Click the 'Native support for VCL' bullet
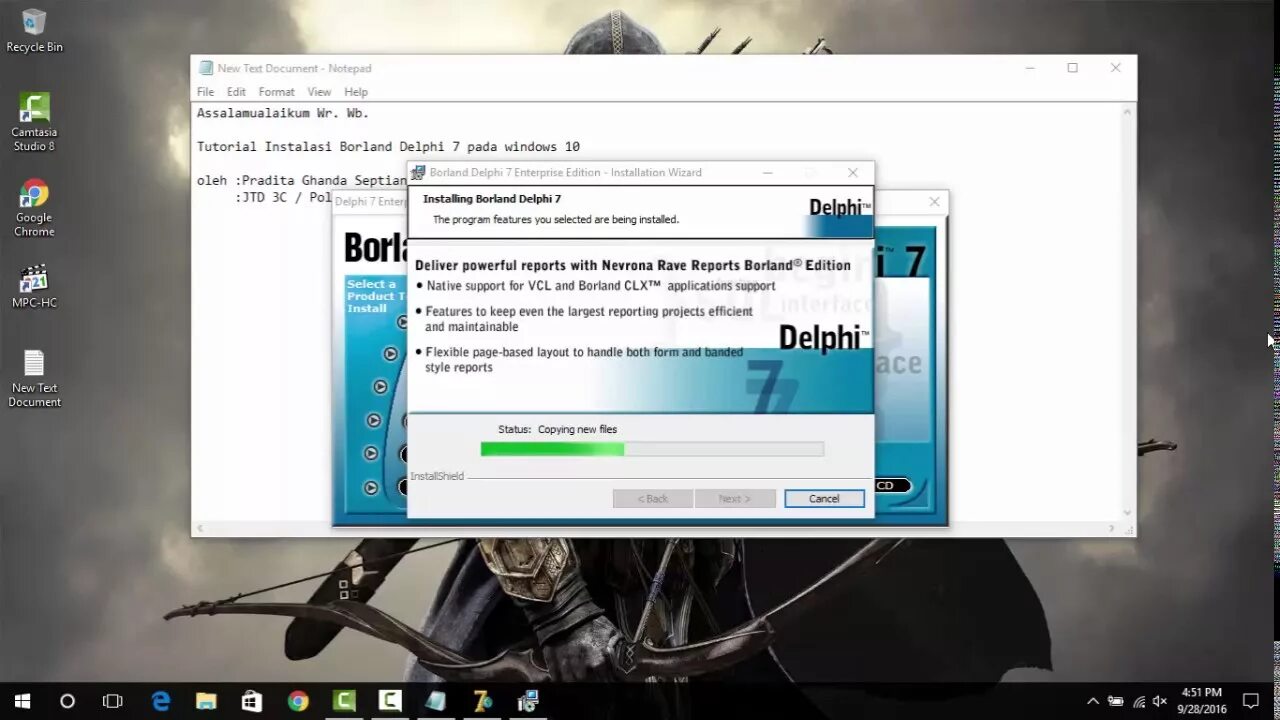Screen dimensions: 1280x720 tap(600, 285)
